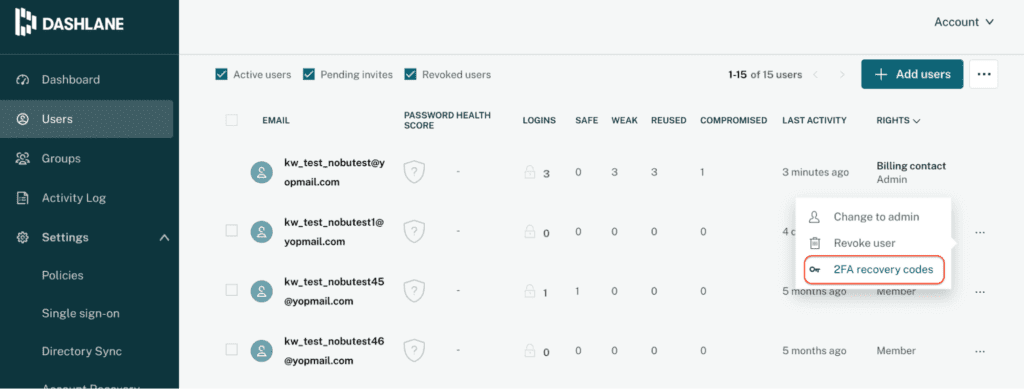This screenshot has height=389, width=1024.
Task: Open Dashboard via its gauge icon
Action: click(23, 80)
